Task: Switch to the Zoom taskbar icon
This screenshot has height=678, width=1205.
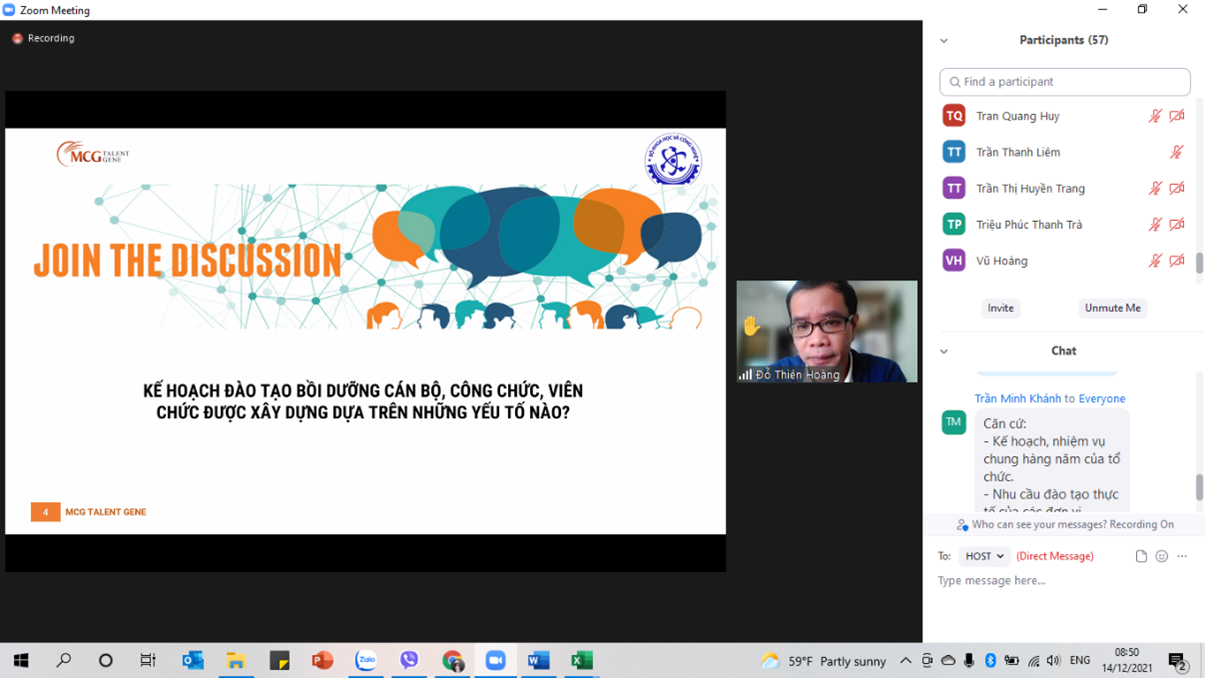Action: point(495,660)
